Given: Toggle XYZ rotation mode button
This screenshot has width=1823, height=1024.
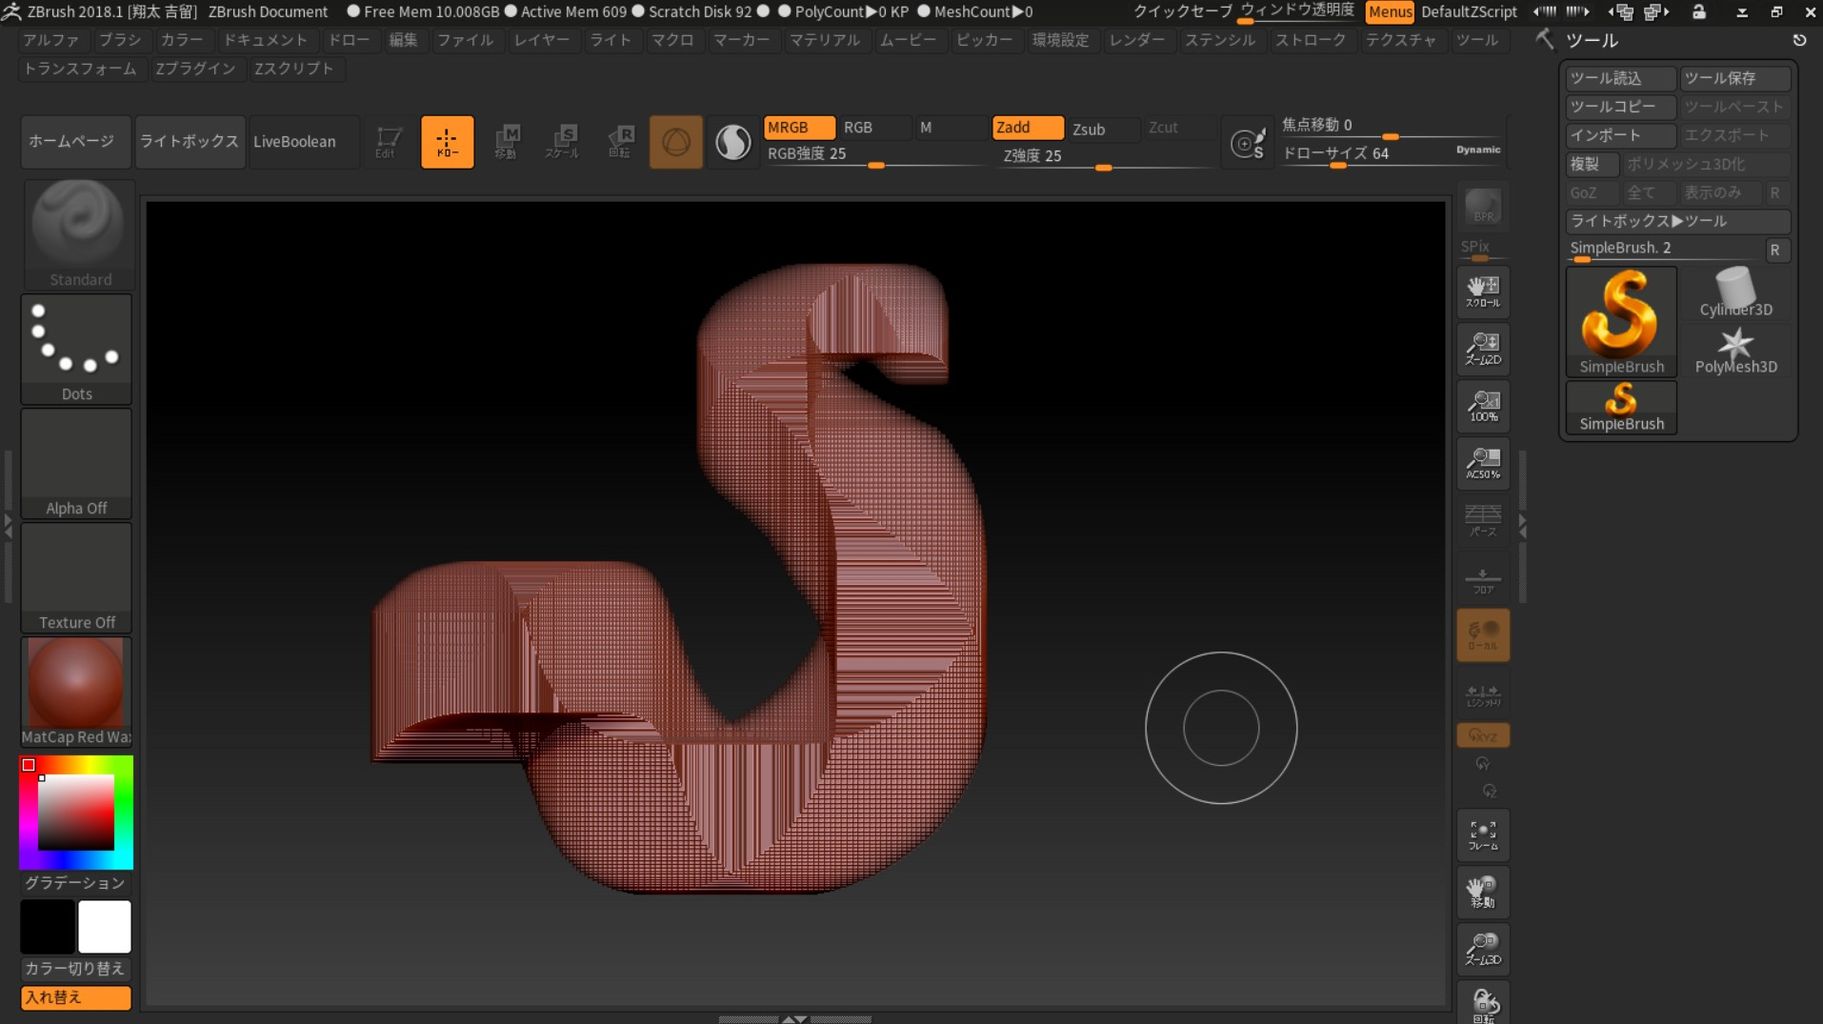Looking at the screenshot, I should click(x=1483, y=736).
